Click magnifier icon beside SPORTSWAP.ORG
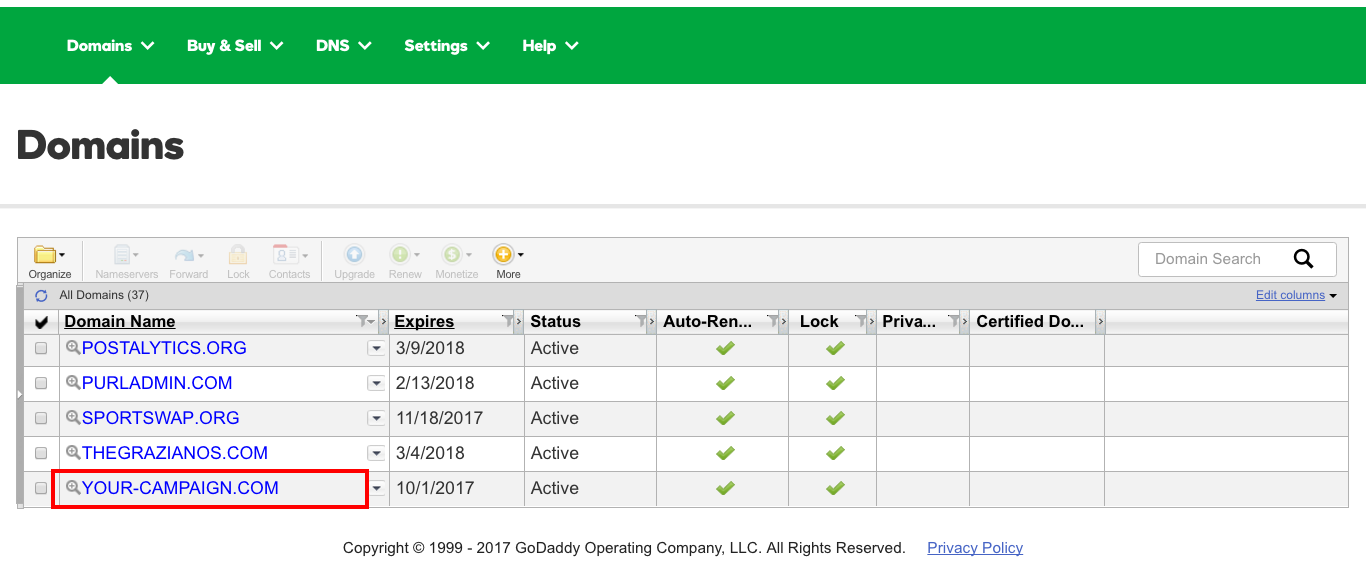The height and width of the screenshot is (583, 1366). (x=73, y=418)
